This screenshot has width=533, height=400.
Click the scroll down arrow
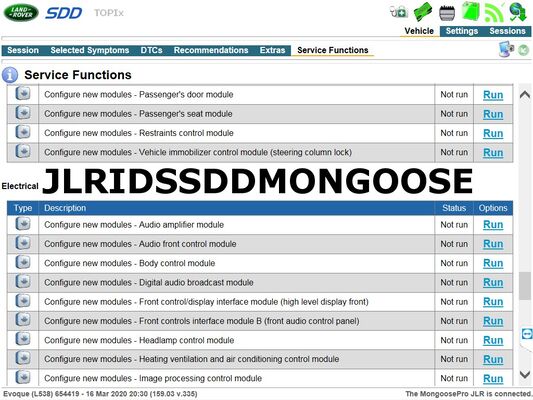click(x=525, y=375)
